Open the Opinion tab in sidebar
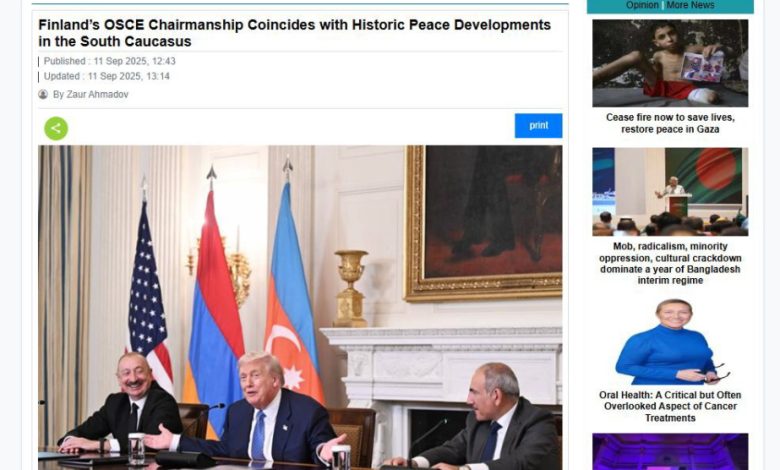This screenshot has height=470, width=780. [642, 5]
